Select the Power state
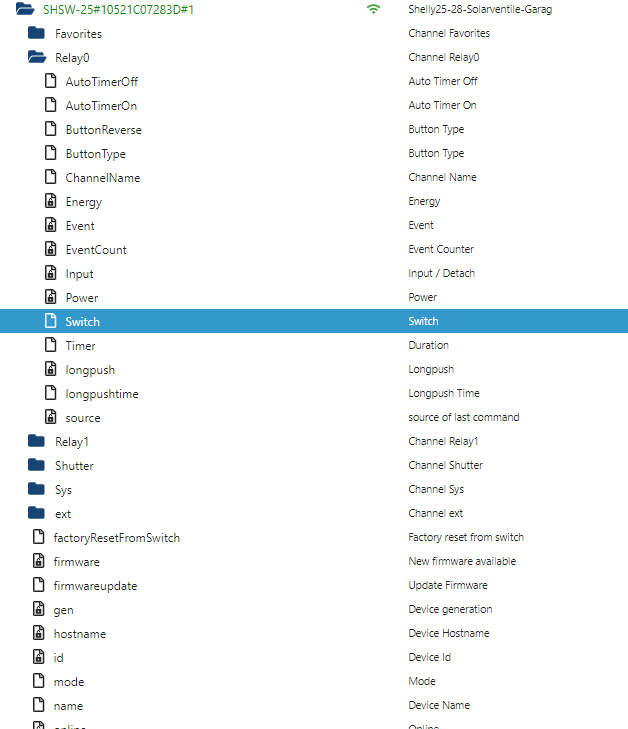The width and height of the screenshot is (628, 729). coord(82,298)
